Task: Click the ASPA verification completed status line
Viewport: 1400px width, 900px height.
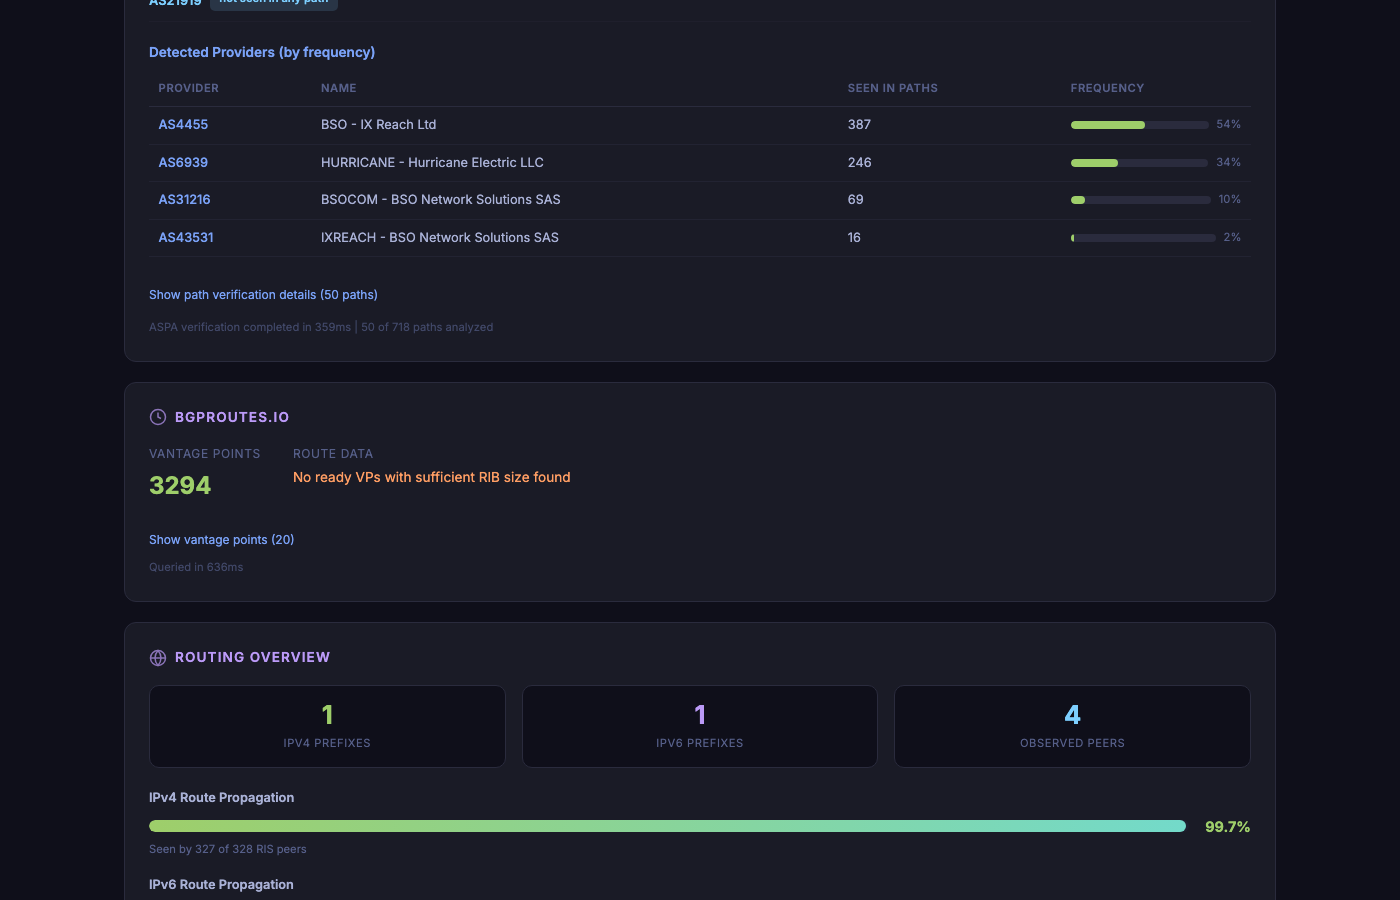Action: 321,327
